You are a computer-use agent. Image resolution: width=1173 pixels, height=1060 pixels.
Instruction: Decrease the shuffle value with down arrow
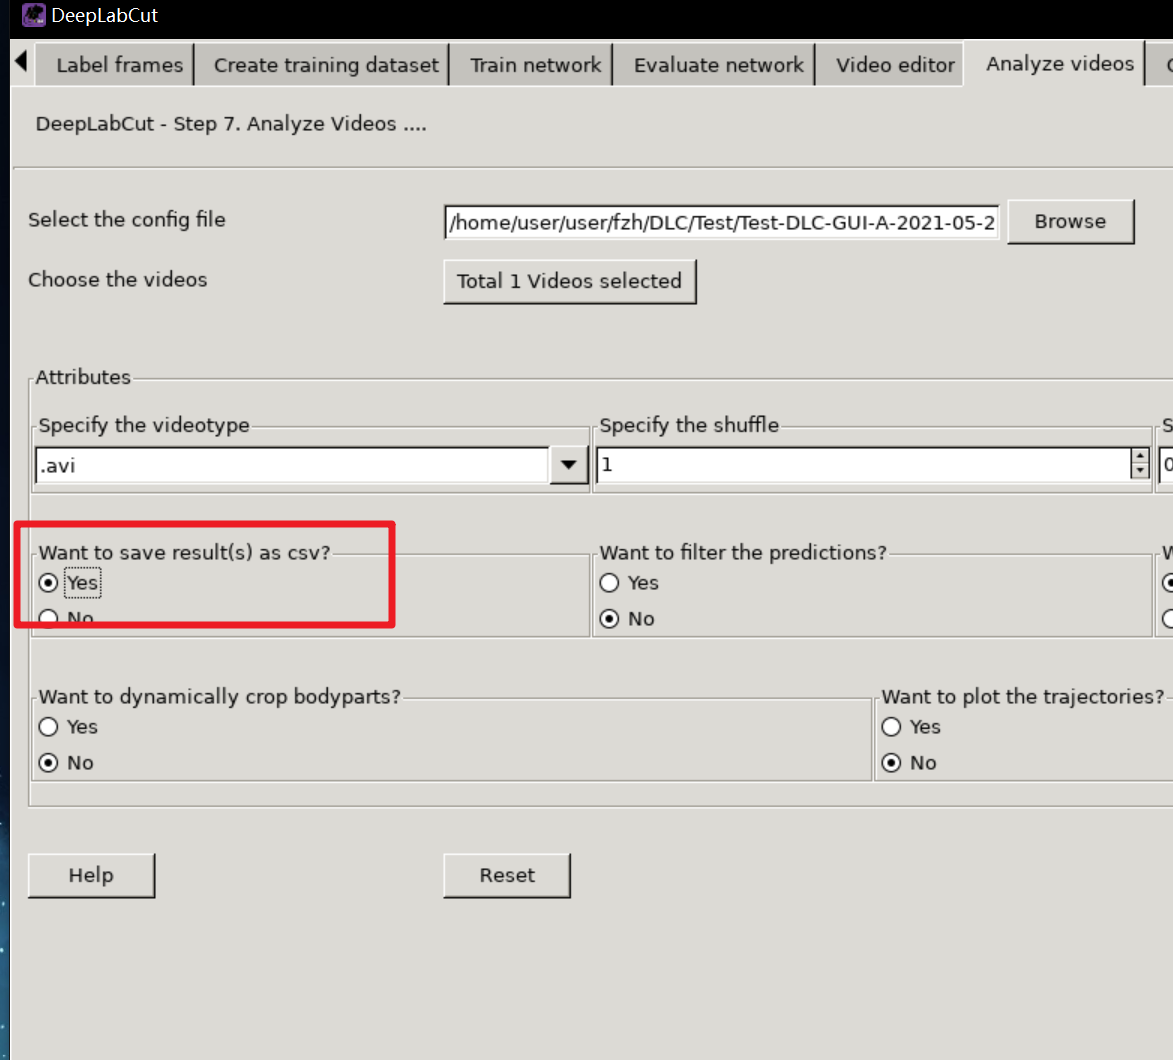tap(1139, 472)
